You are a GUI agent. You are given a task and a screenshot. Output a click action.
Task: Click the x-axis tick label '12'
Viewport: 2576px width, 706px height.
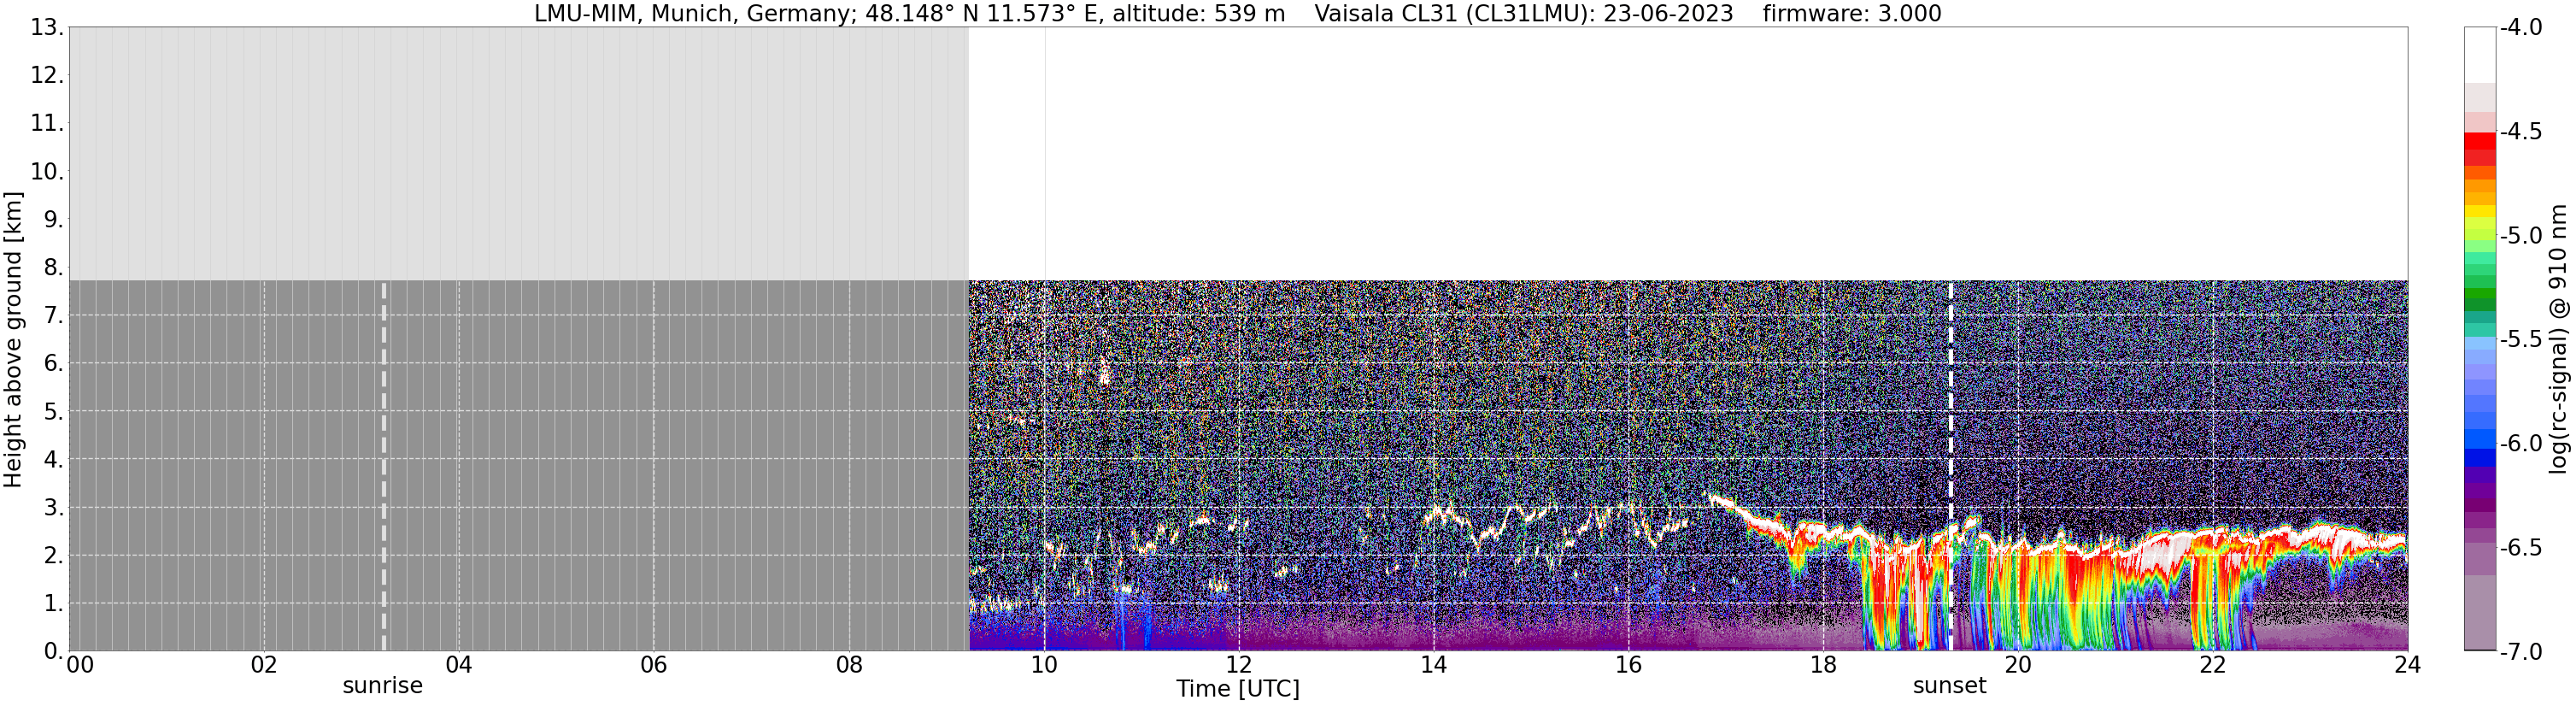(x=1239, y=665)
